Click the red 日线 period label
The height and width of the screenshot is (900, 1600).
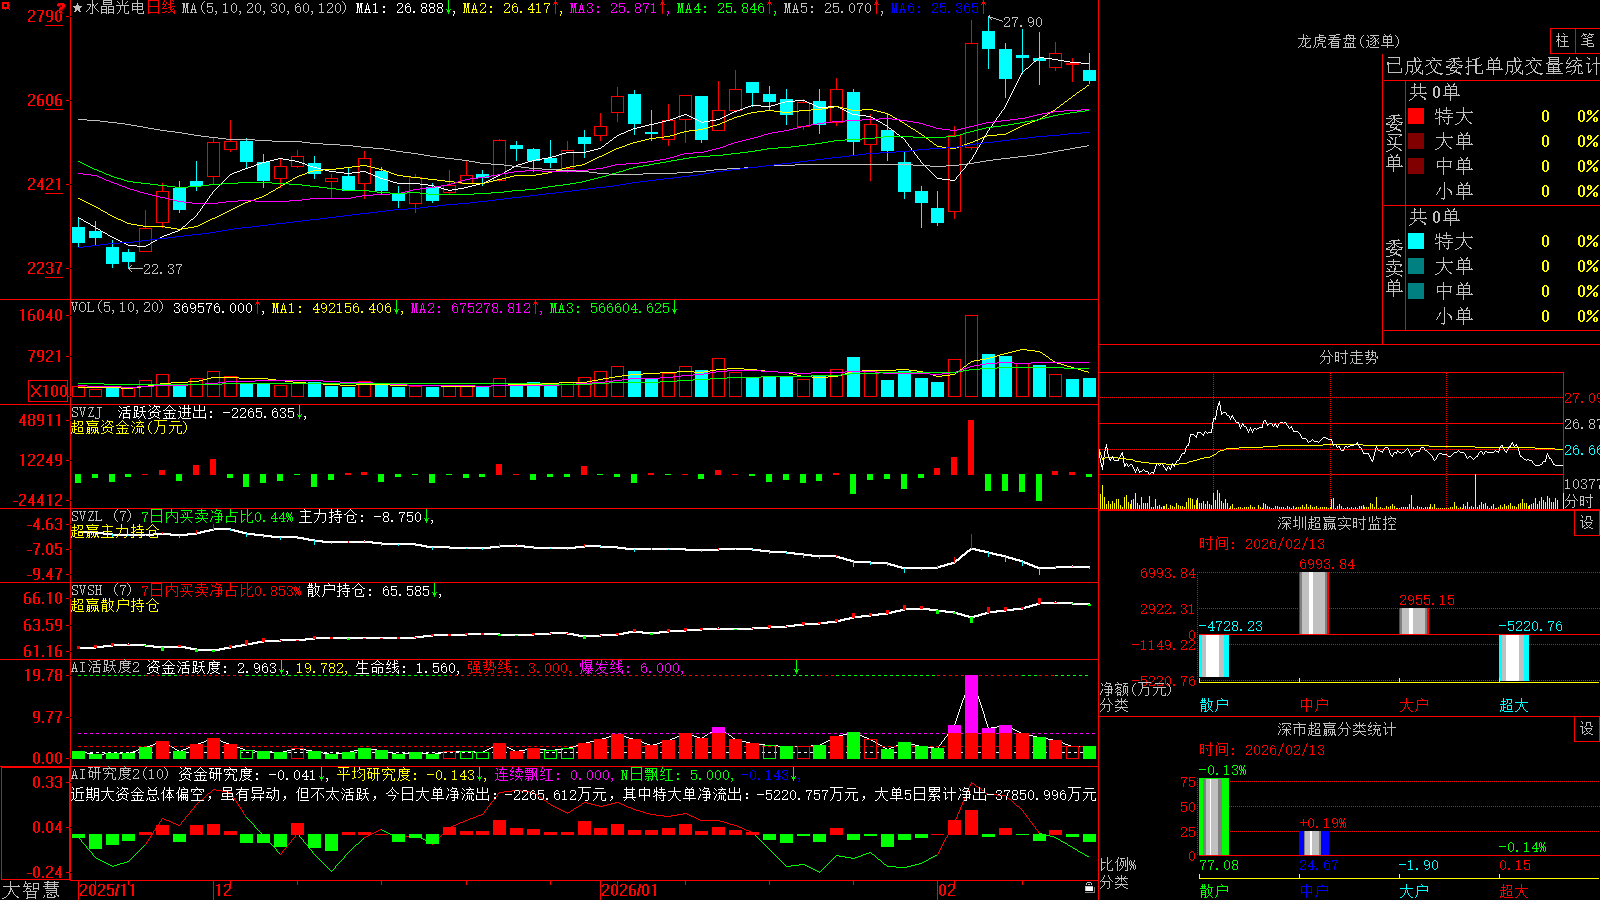pos(161,8)
